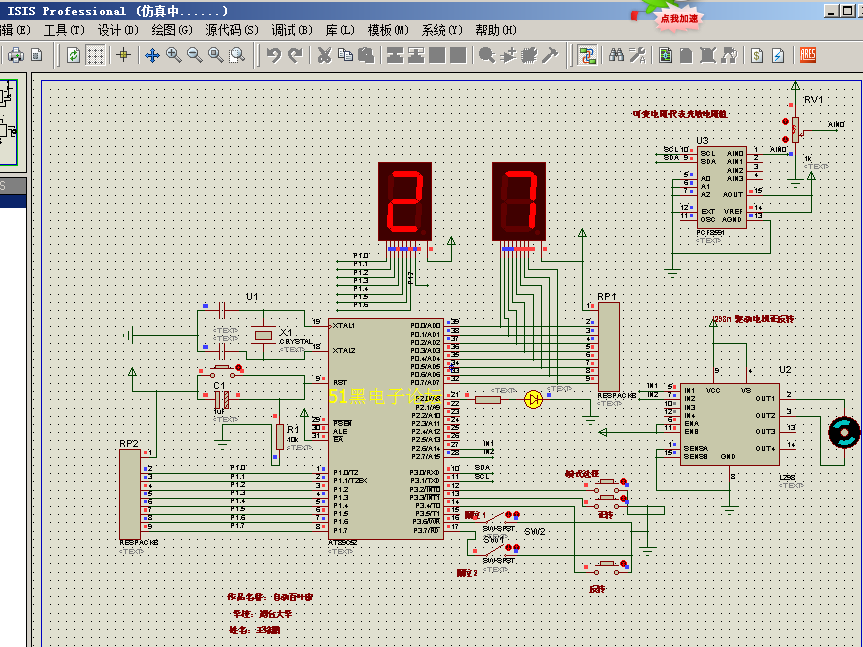Click the Redo arrow icon
This screenshot has width=863, height=647.
coord(296,55)
